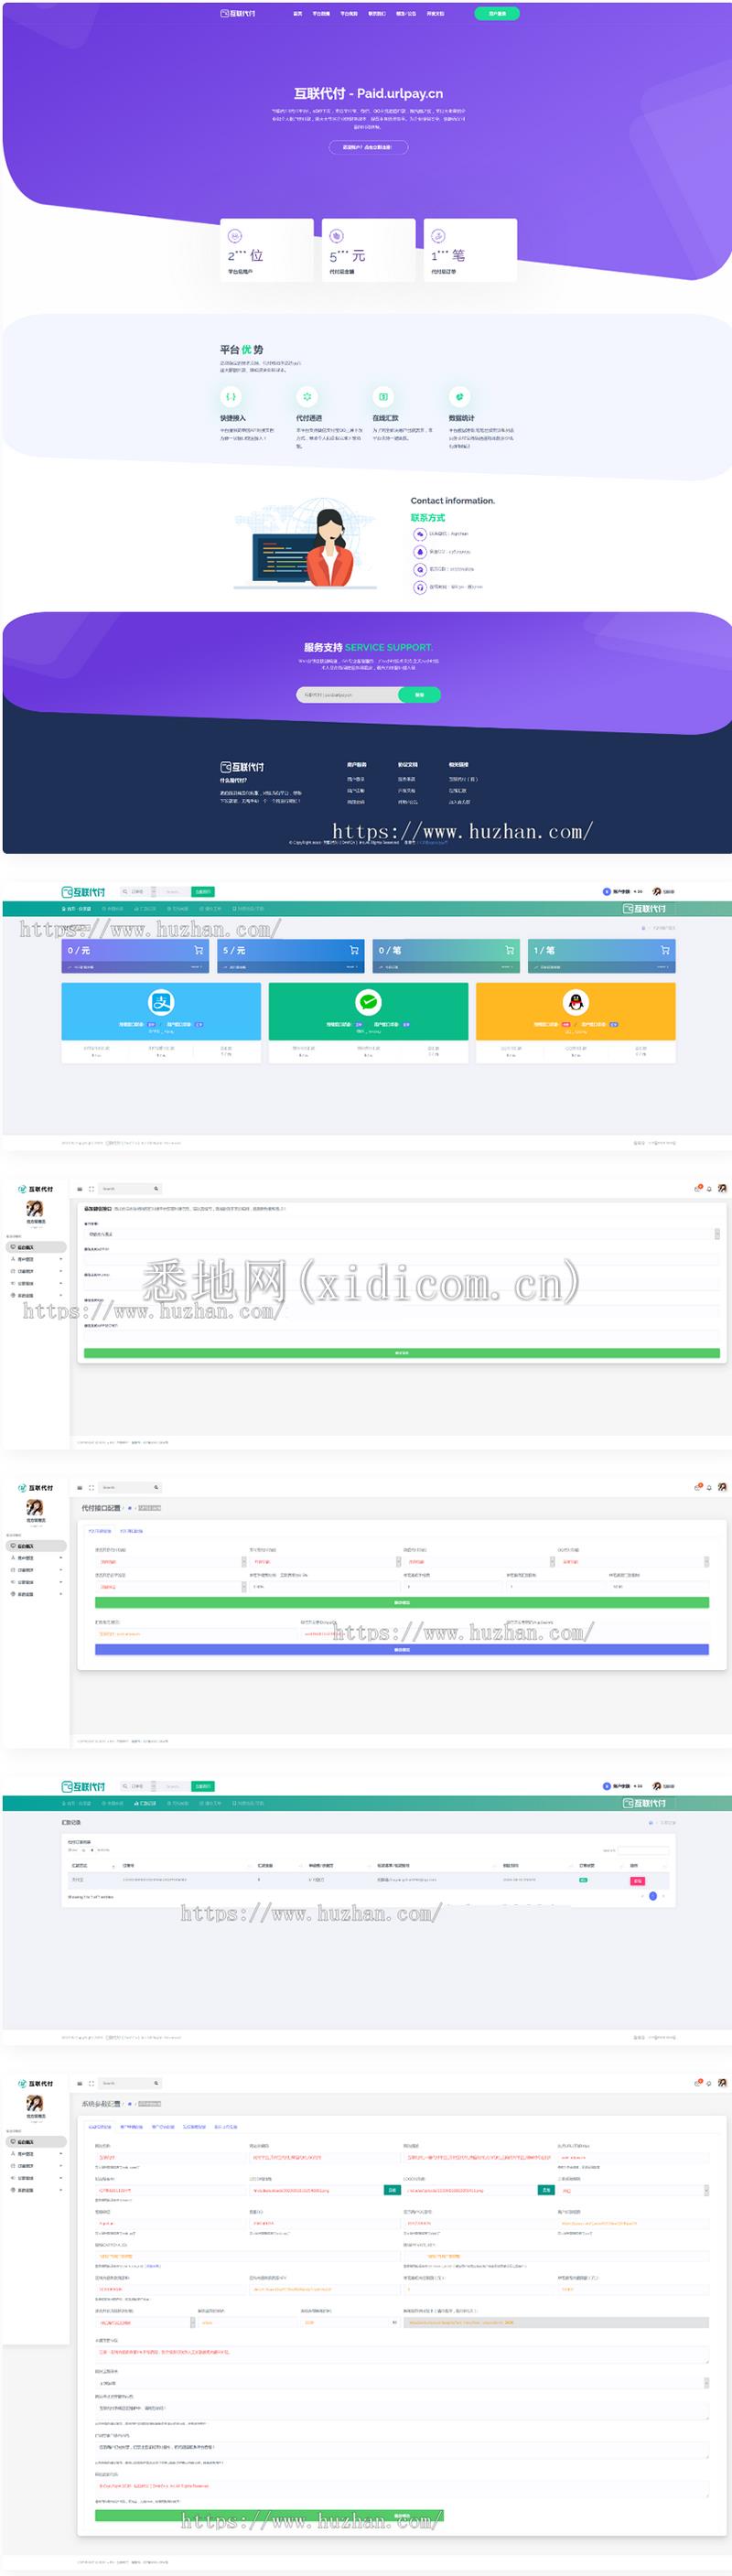
Task: Click the second green upload button in 系统参数配置 form
Action: click(546, 2190)
